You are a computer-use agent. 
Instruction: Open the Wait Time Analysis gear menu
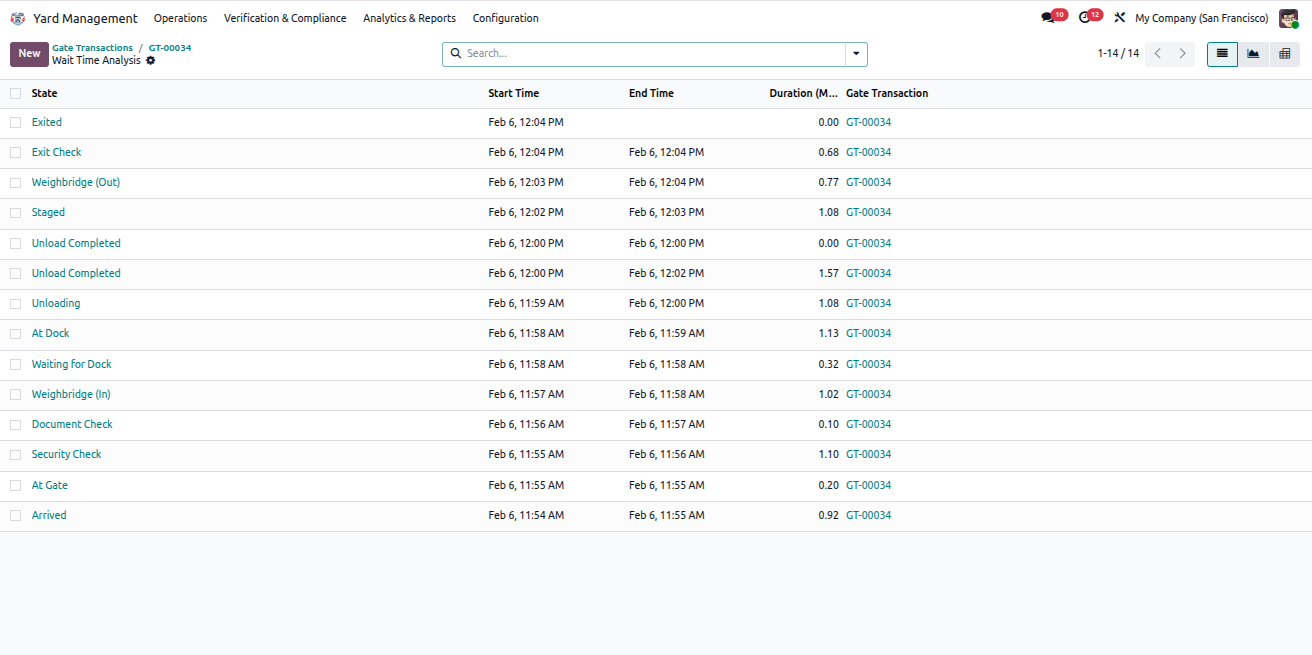tap(151, 61)
